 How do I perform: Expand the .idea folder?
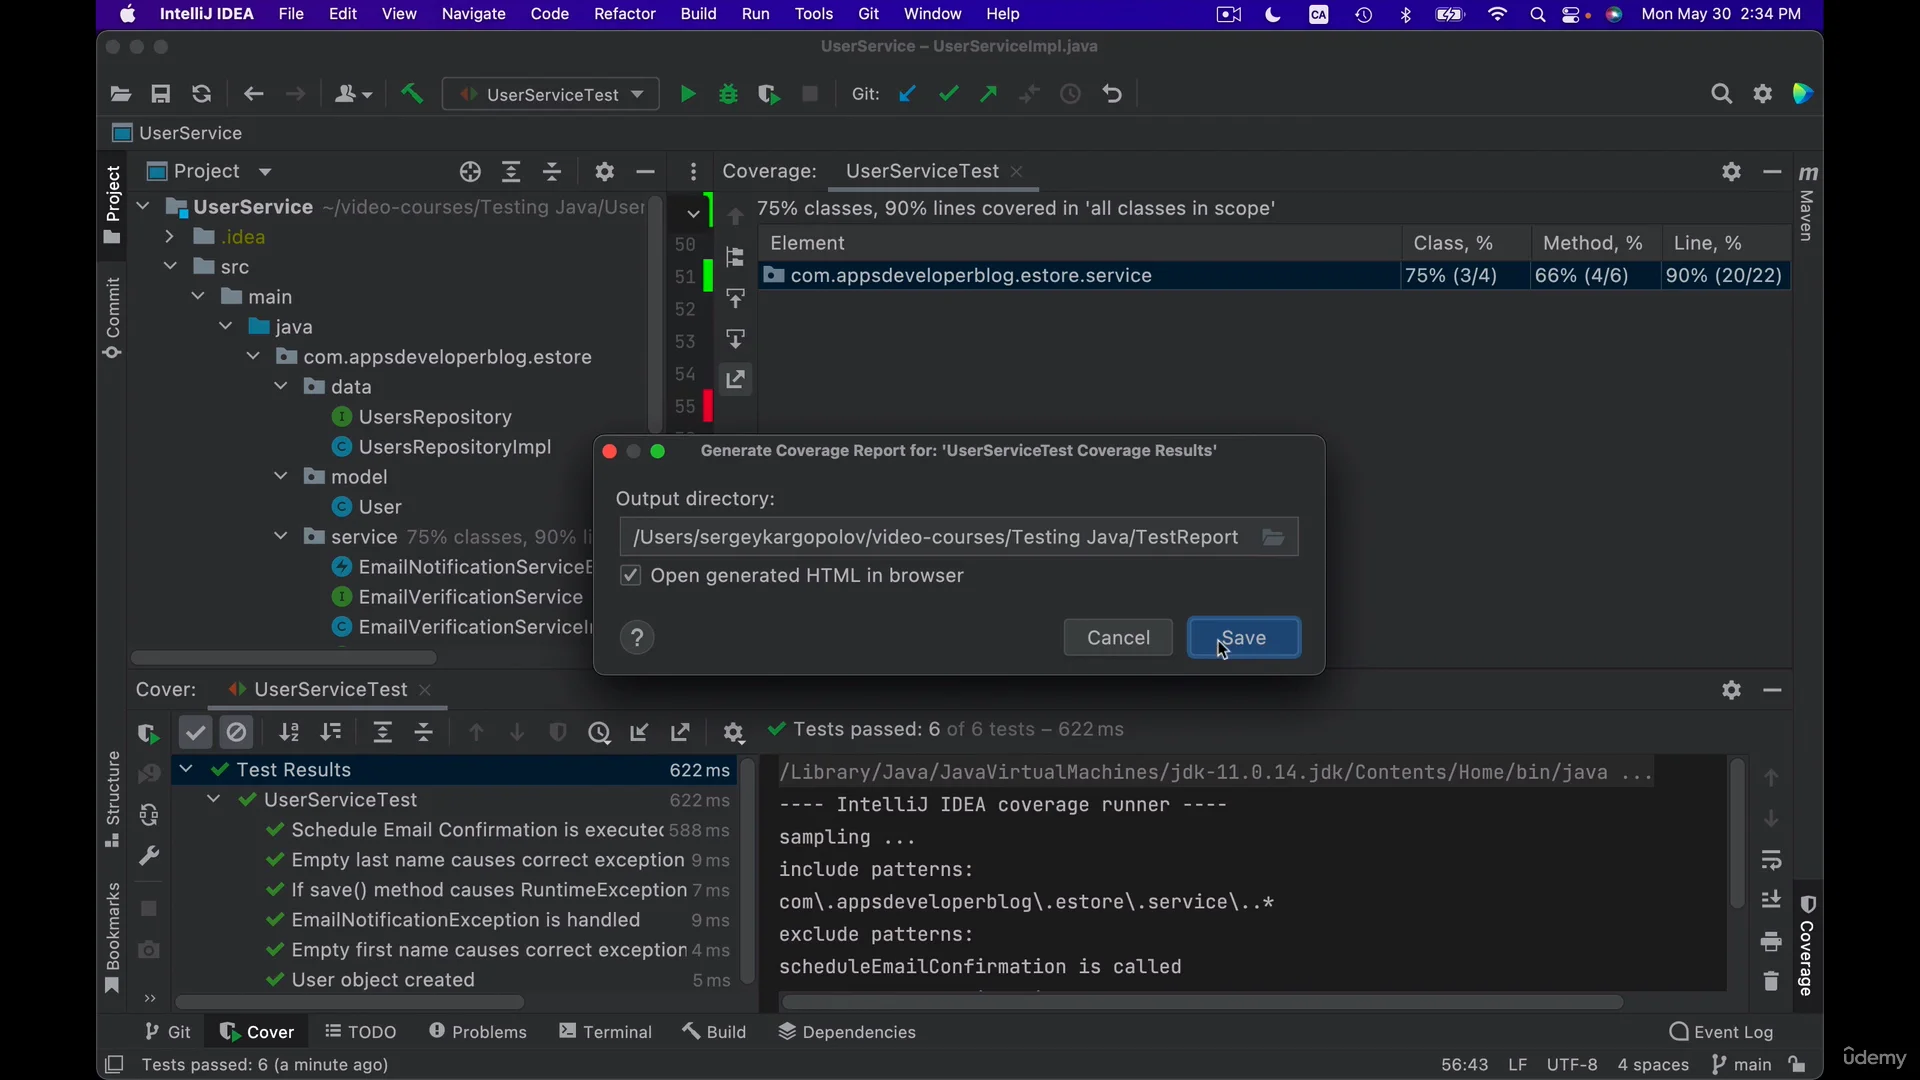coord(170,237)
